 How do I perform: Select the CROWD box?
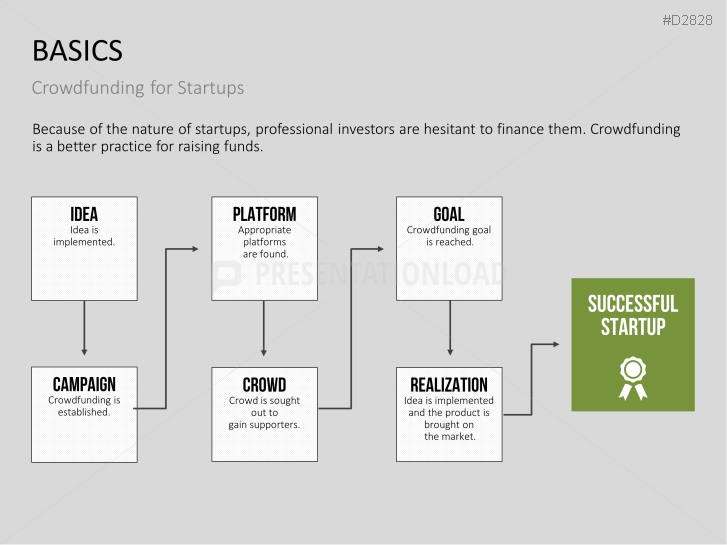coord(264,414)
